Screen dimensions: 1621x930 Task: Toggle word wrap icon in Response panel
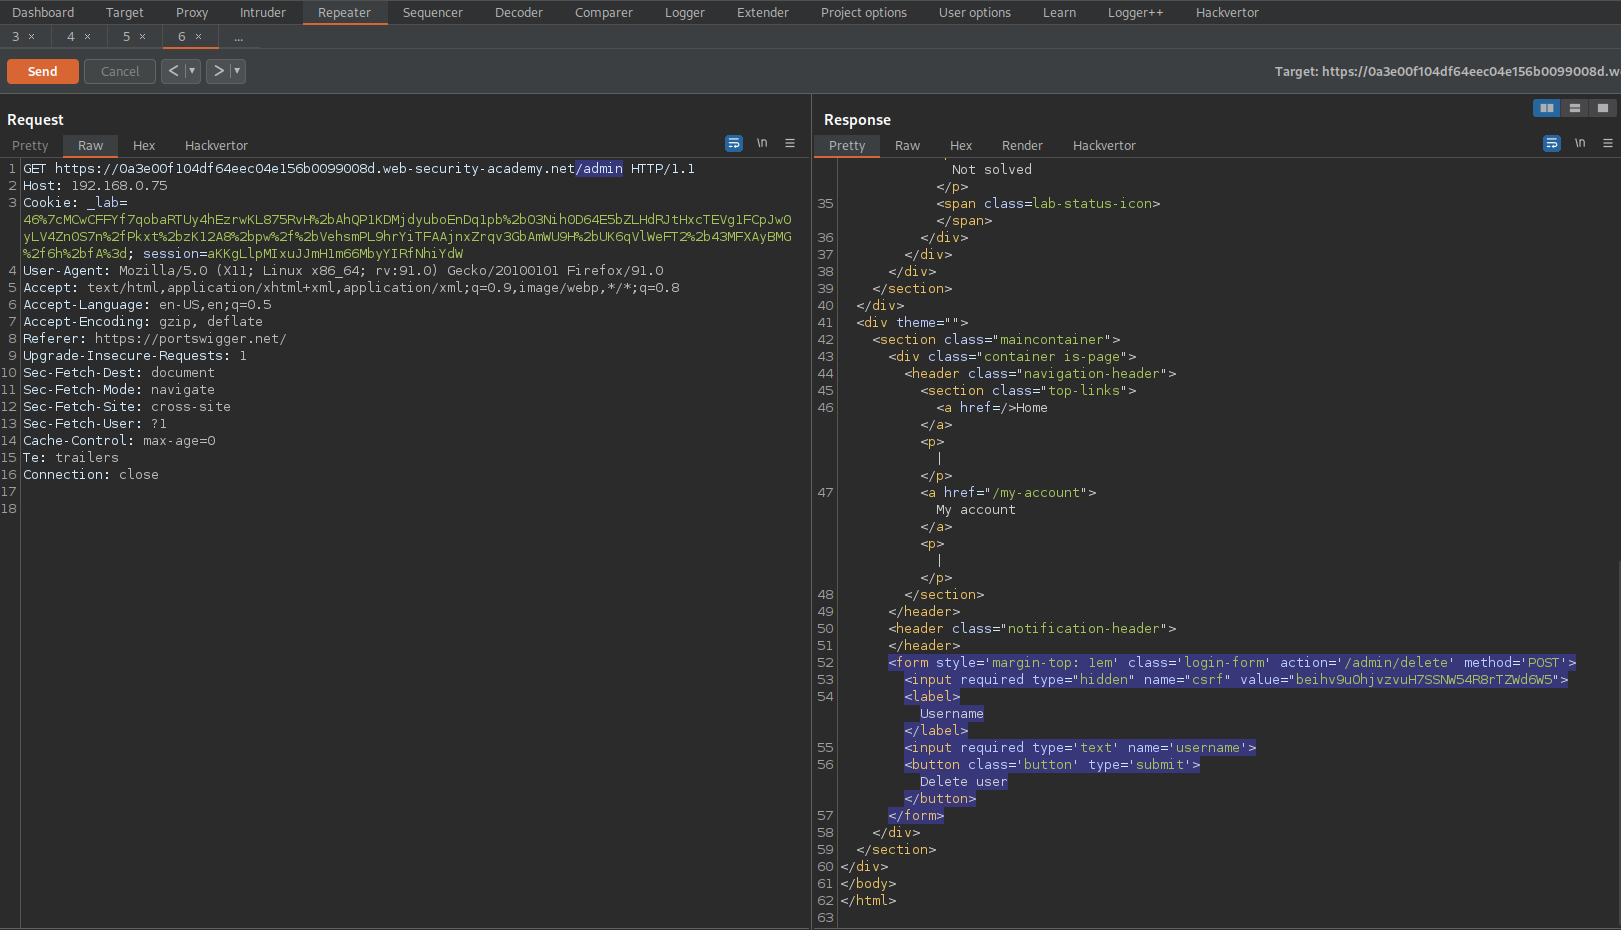point(1552,144)
